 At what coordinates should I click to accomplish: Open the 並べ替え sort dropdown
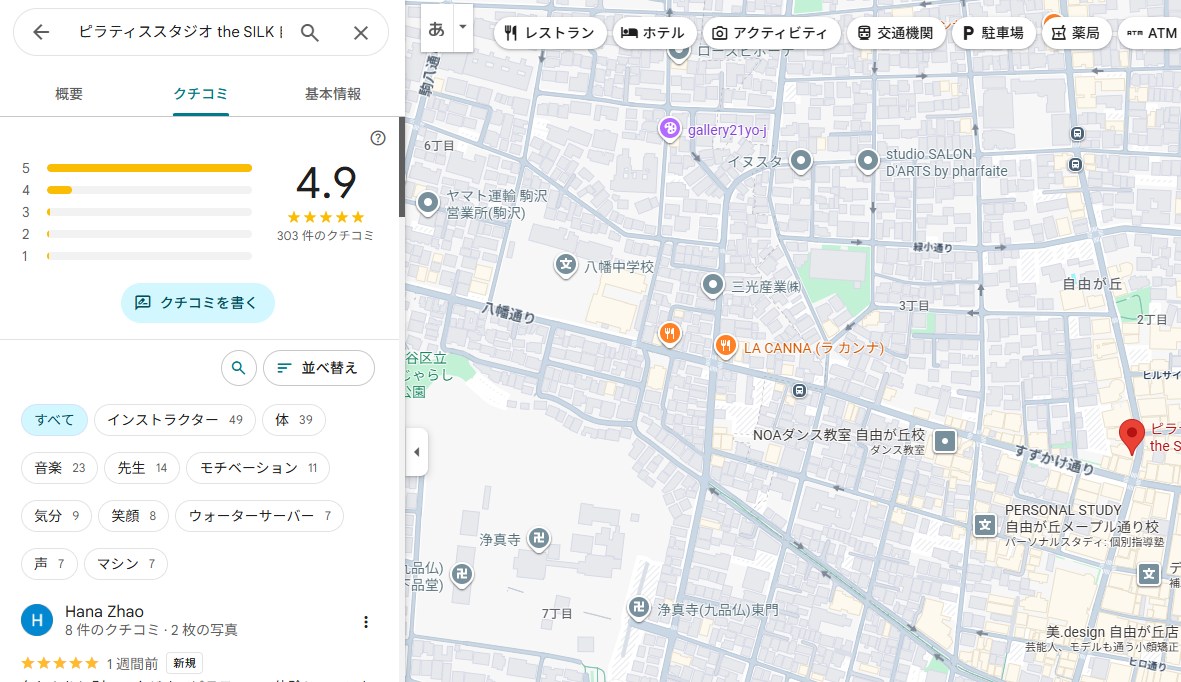point(318,368)
